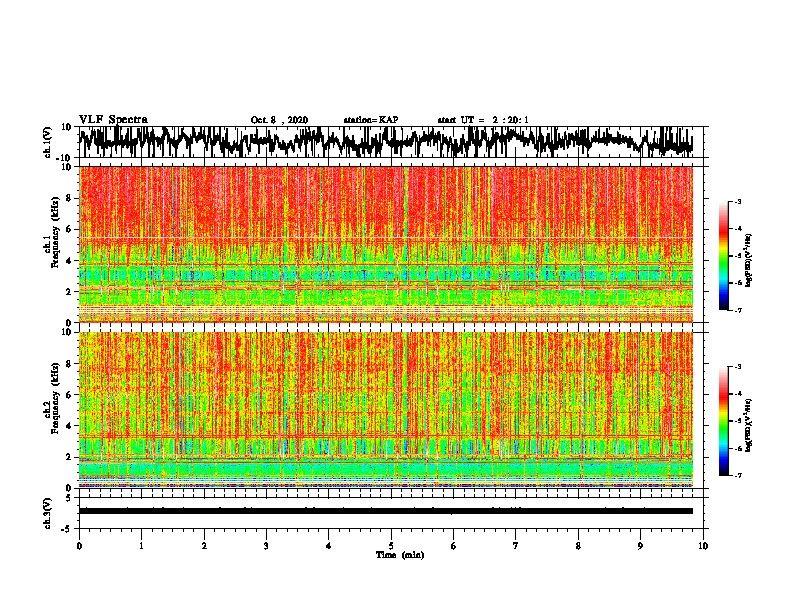This screenshot has height=612, width=792.
Task: Click the "-7" tick on ch.2 colorbar
Action: click(737, 475)
